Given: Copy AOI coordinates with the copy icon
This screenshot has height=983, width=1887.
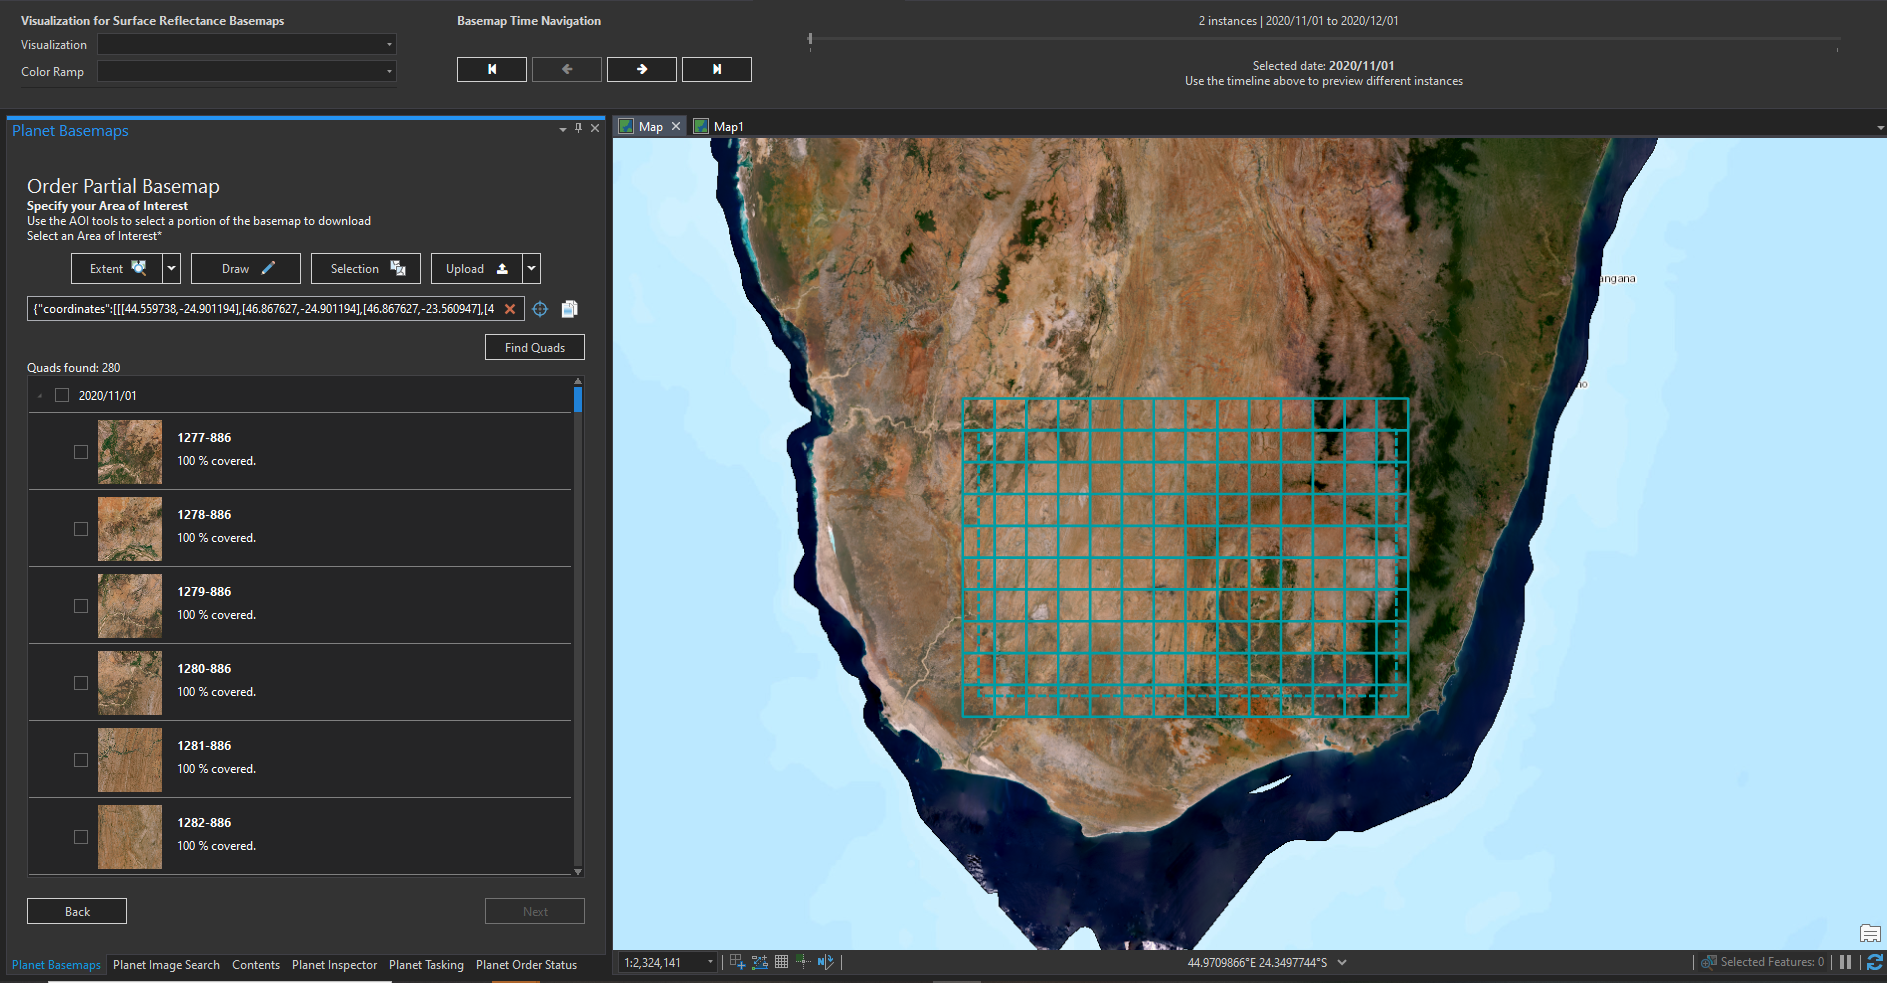Looking at the screenshot, I should 569,309.
